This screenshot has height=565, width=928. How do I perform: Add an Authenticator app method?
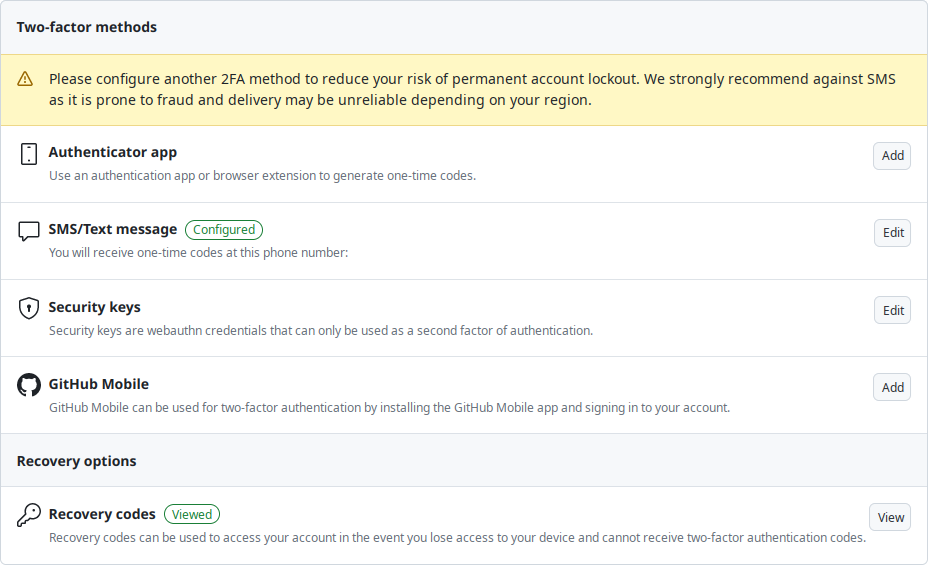point(892,156)
